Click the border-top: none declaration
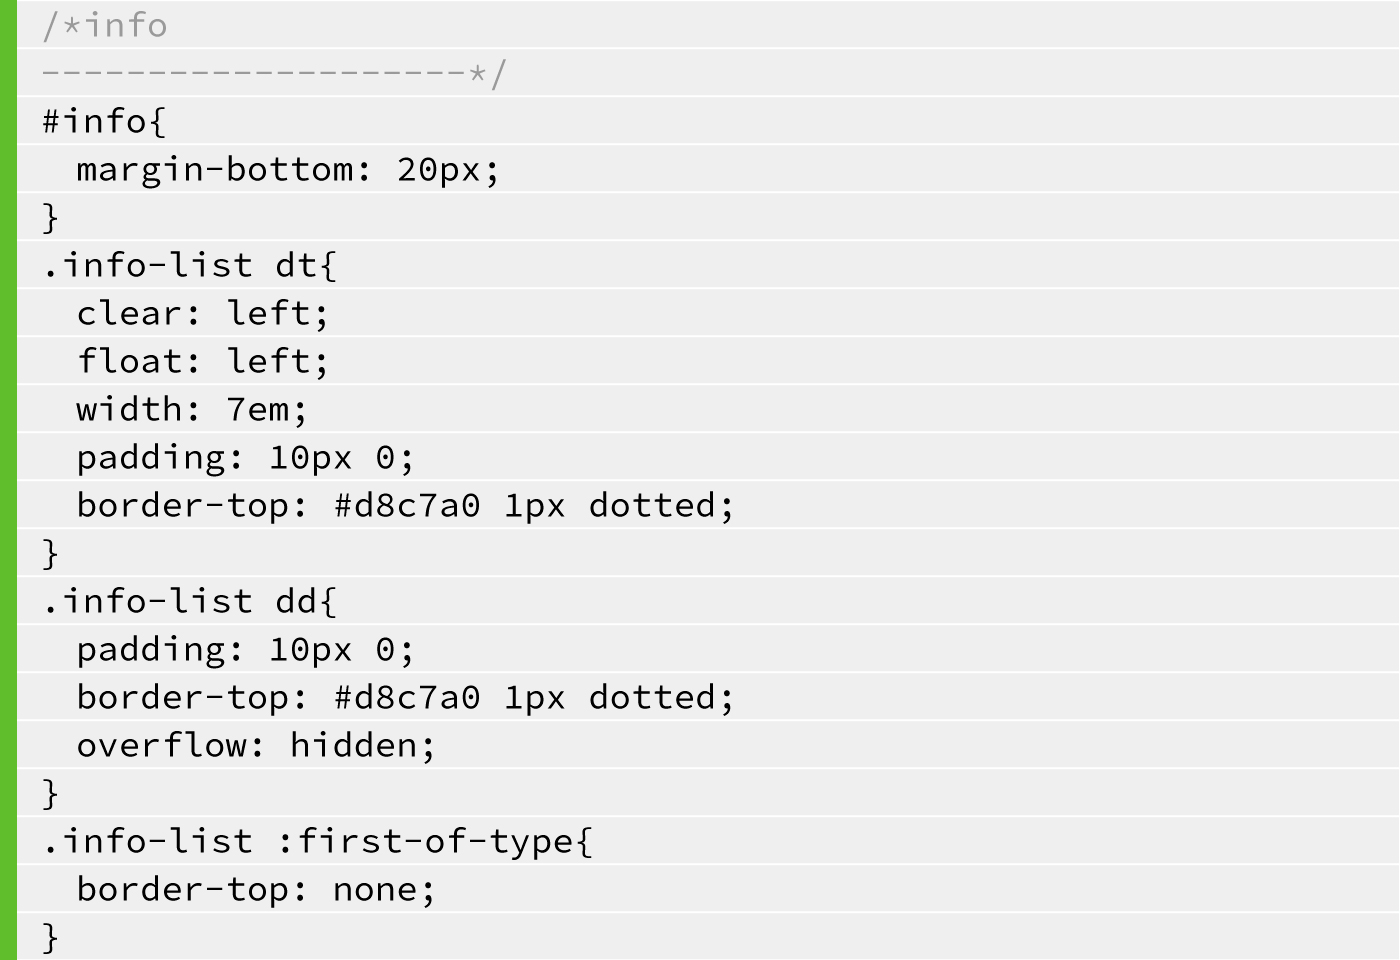The height and width of the screenshot is (960, 1400). click(256, 889)
